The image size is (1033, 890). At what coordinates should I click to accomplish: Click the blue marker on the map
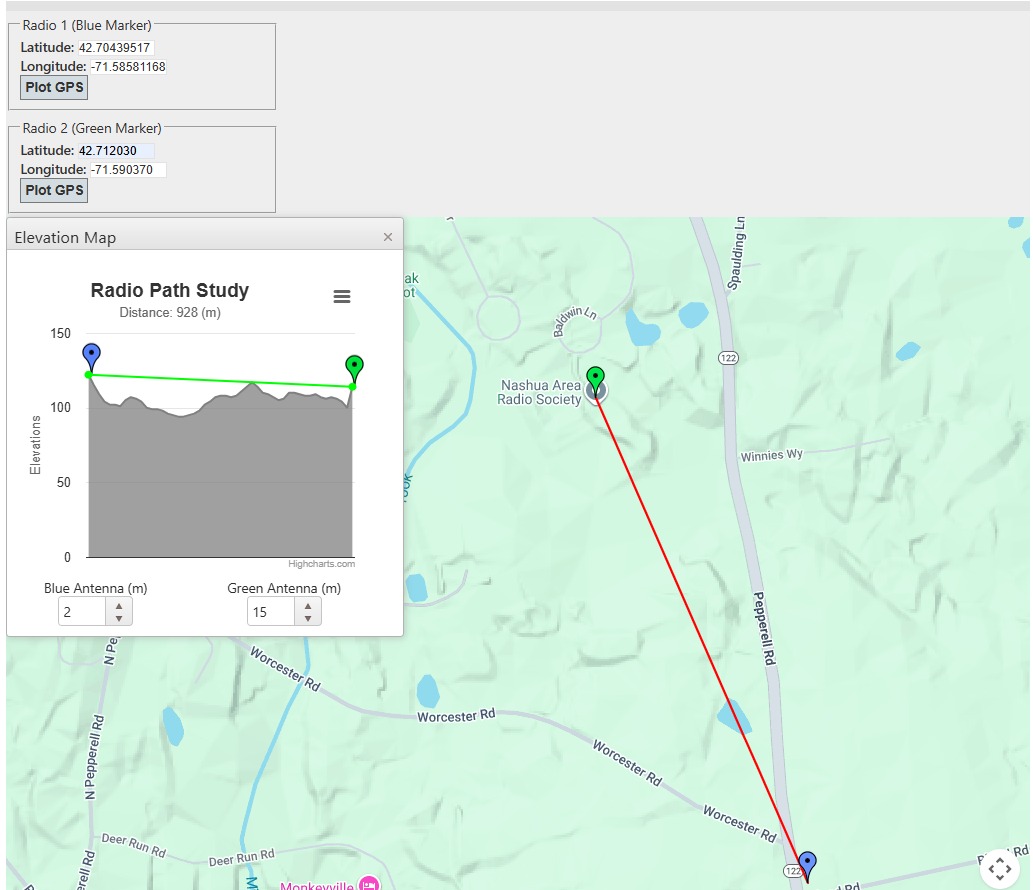tap(807, 864)
